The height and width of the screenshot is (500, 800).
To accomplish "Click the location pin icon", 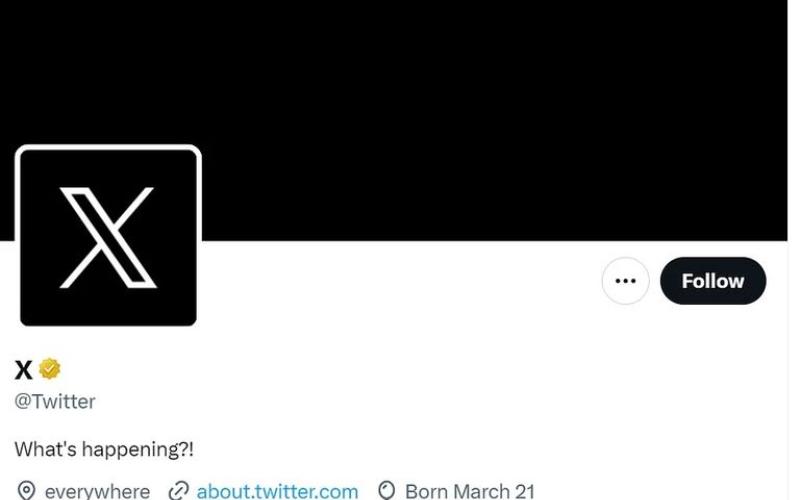I will (x=26, y=491).
